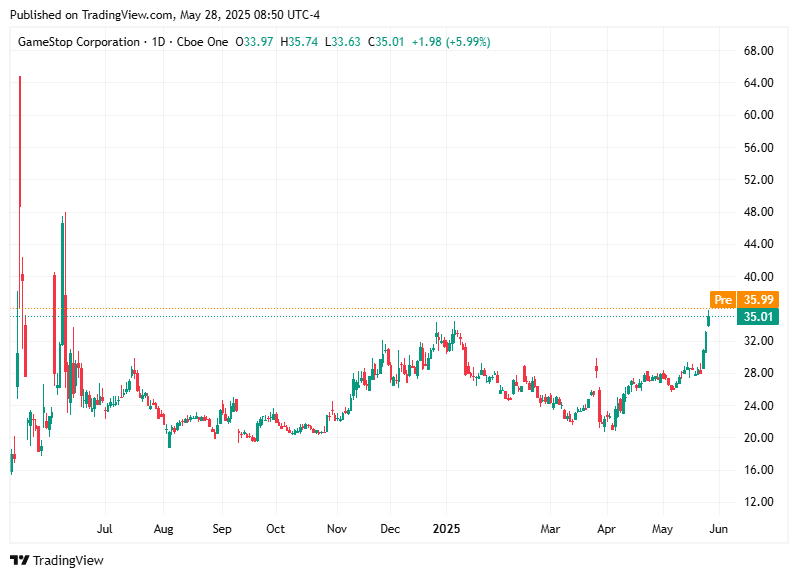The width and height of the screenshot is (798, 578).
Task: Click the 16.00 price axis label
Action: click(x=758, y=470)
